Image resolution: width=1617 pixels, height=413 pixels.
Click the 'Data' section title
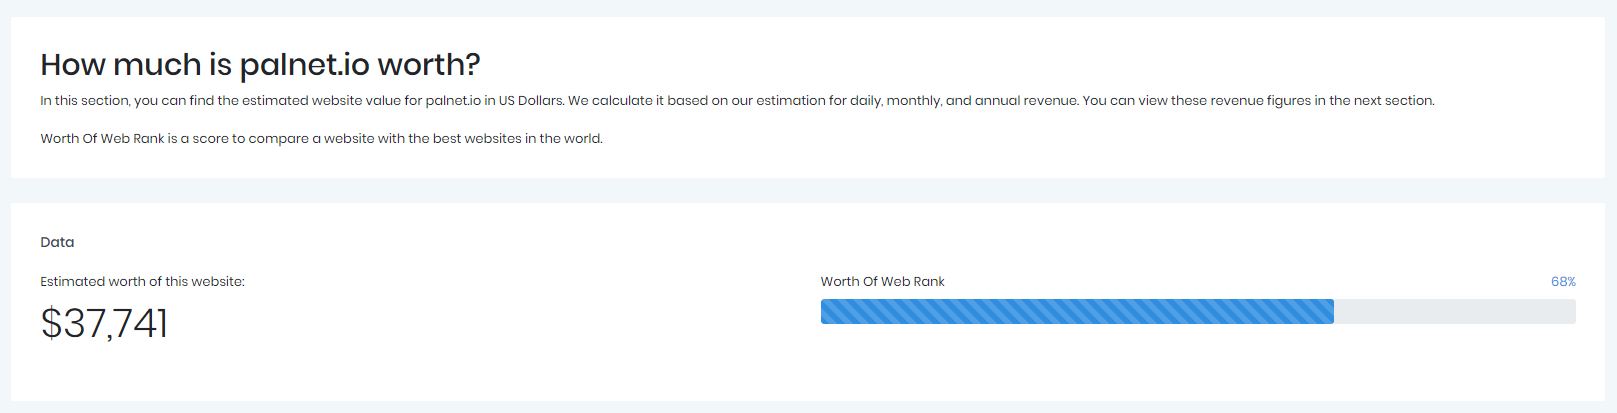(57, 242)
